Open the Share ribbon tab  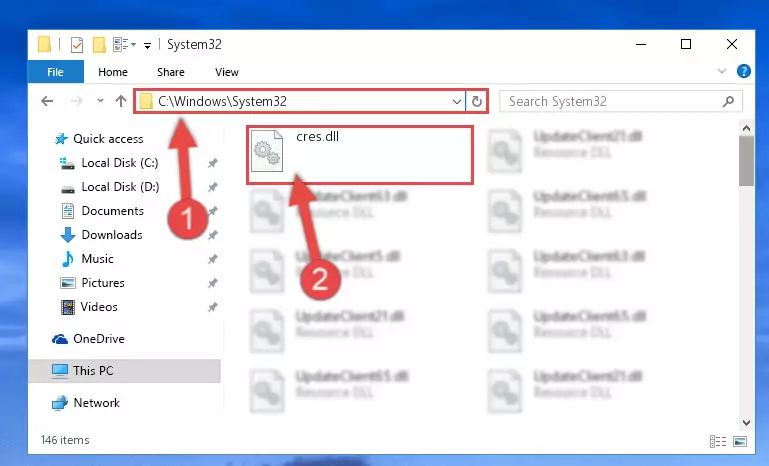171,72
